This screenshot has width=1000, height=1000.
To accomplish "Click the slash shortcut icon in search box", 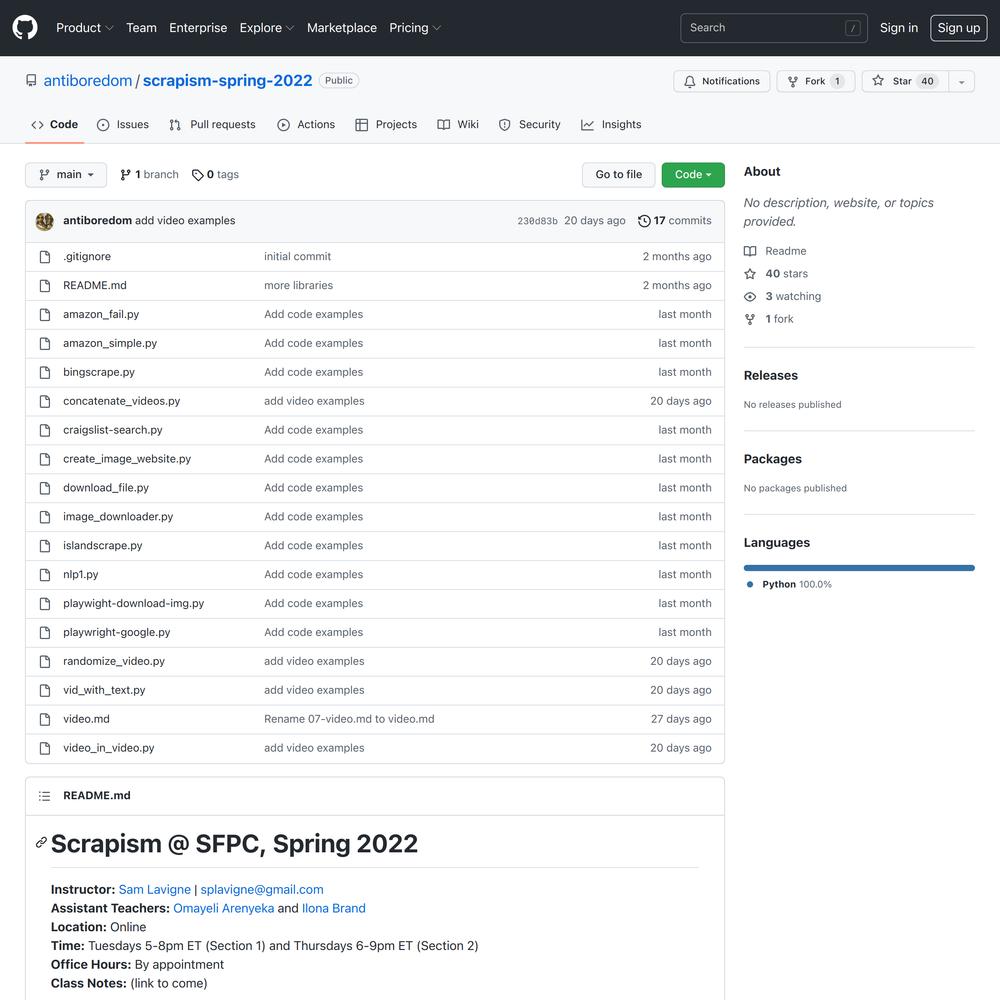I will tap(853, 28).
